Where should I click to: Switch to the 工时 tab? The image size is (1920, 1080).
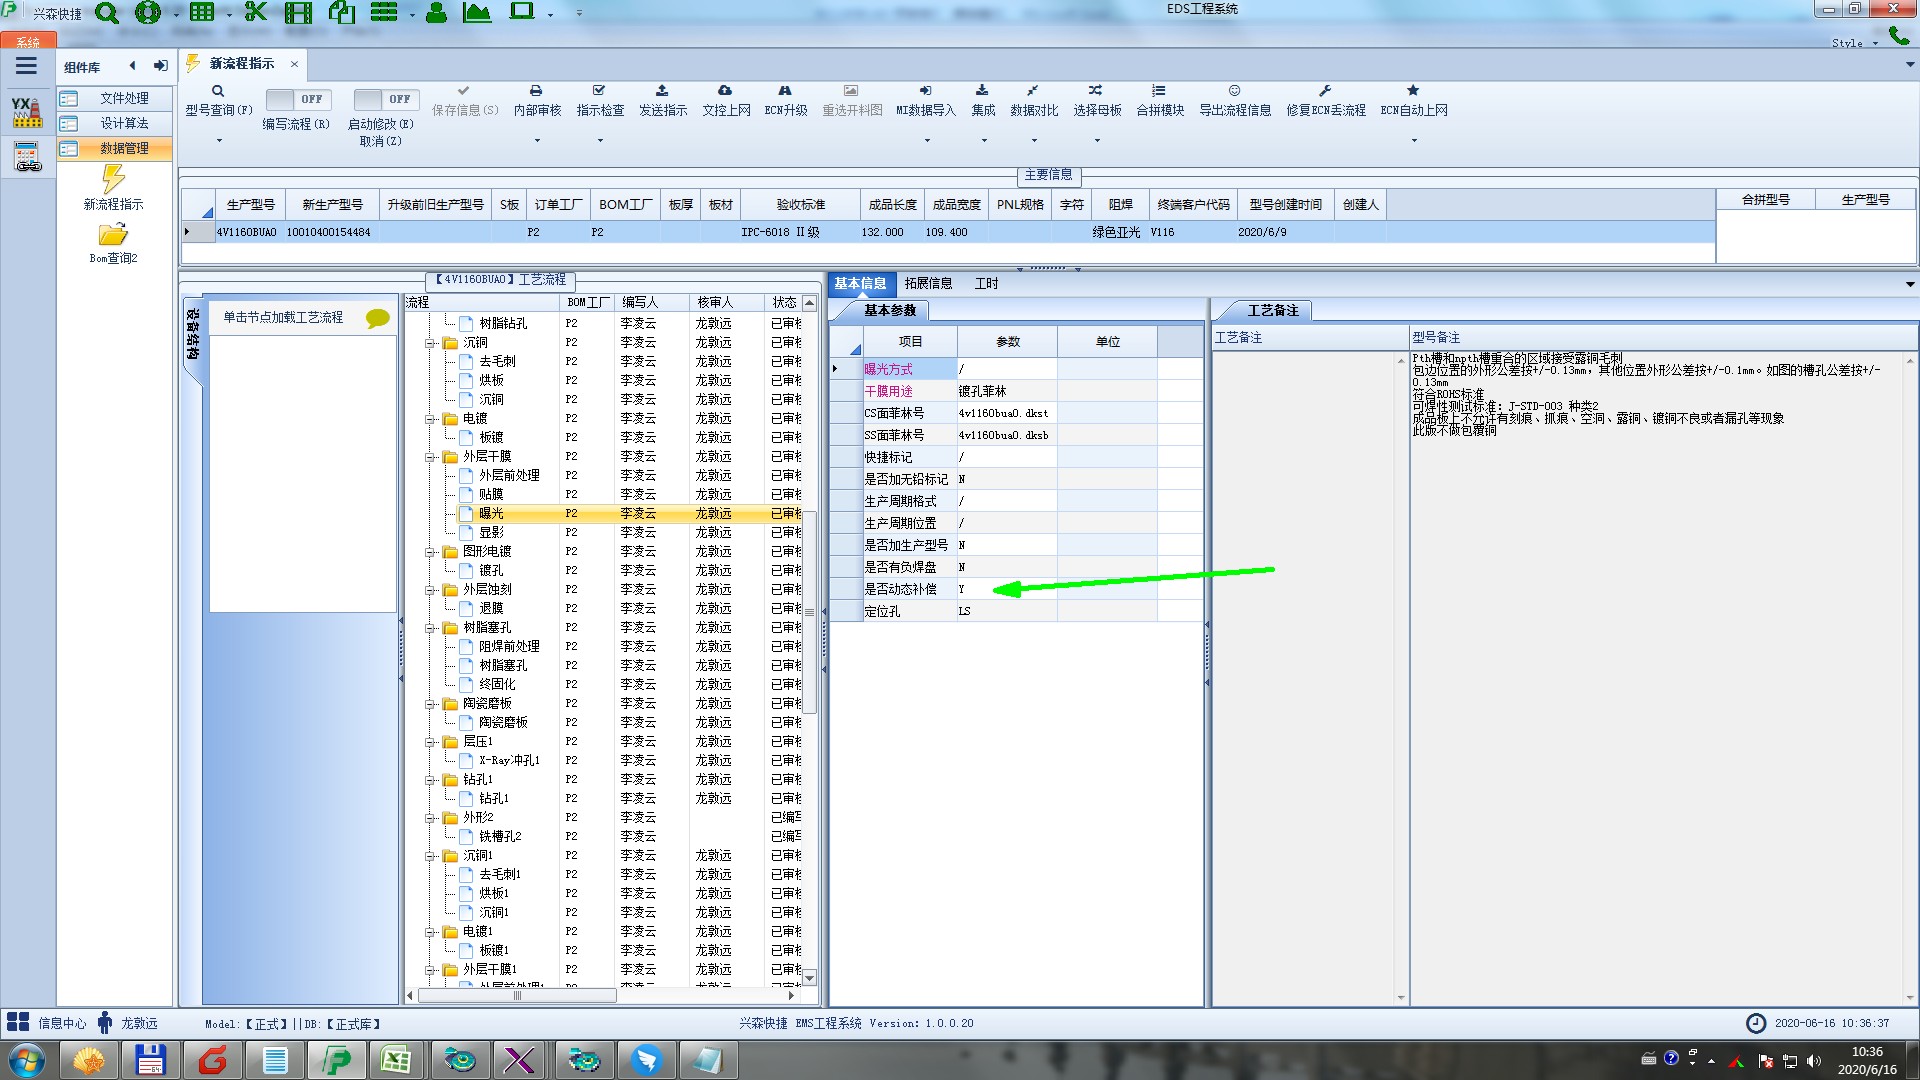click(x=986, y=283)
